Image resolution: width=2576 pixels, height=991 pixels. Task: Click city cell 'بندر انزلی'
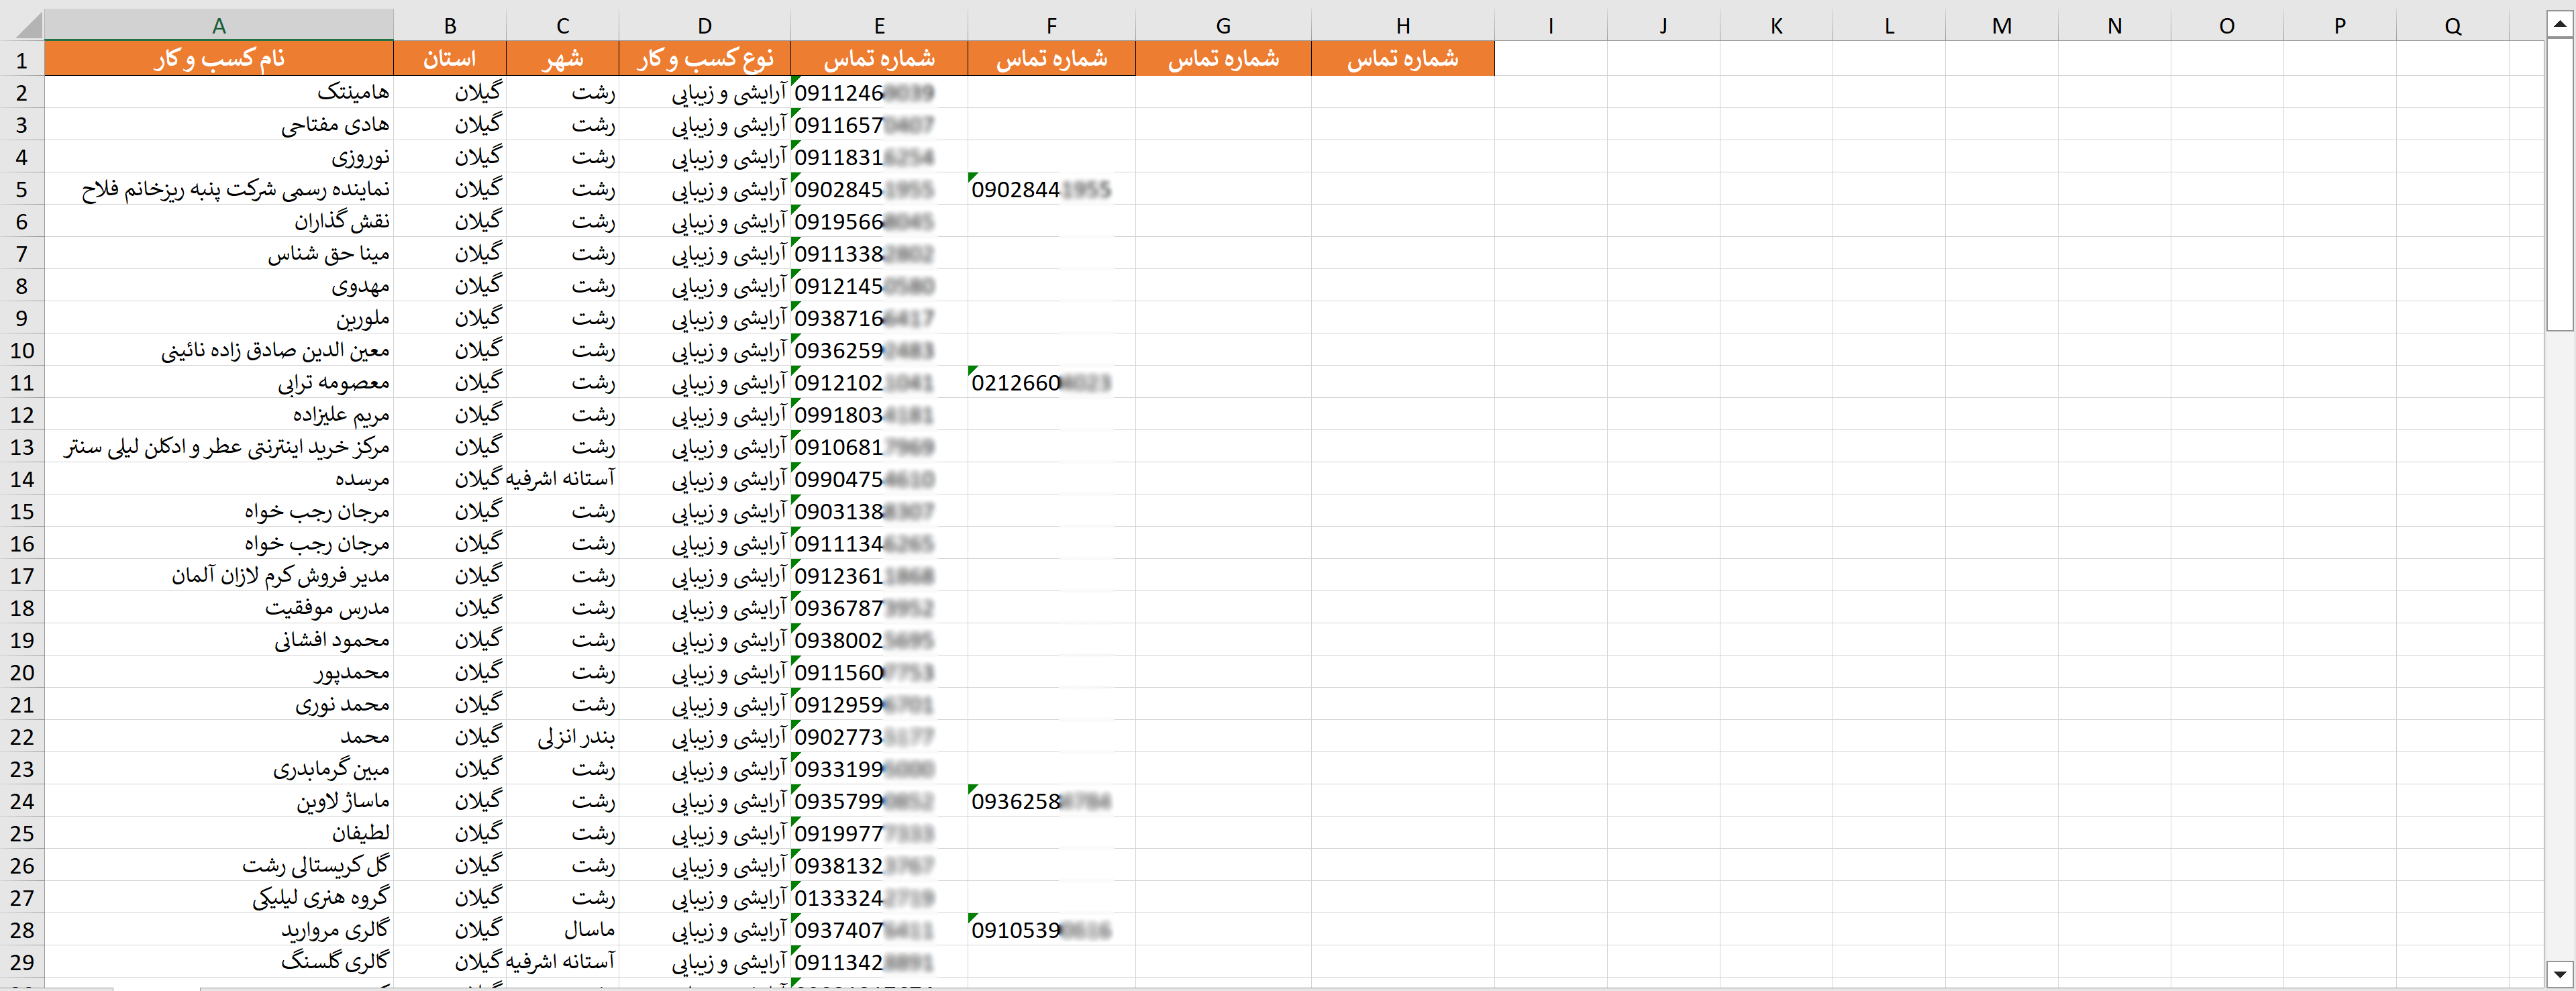click(563, 737)
